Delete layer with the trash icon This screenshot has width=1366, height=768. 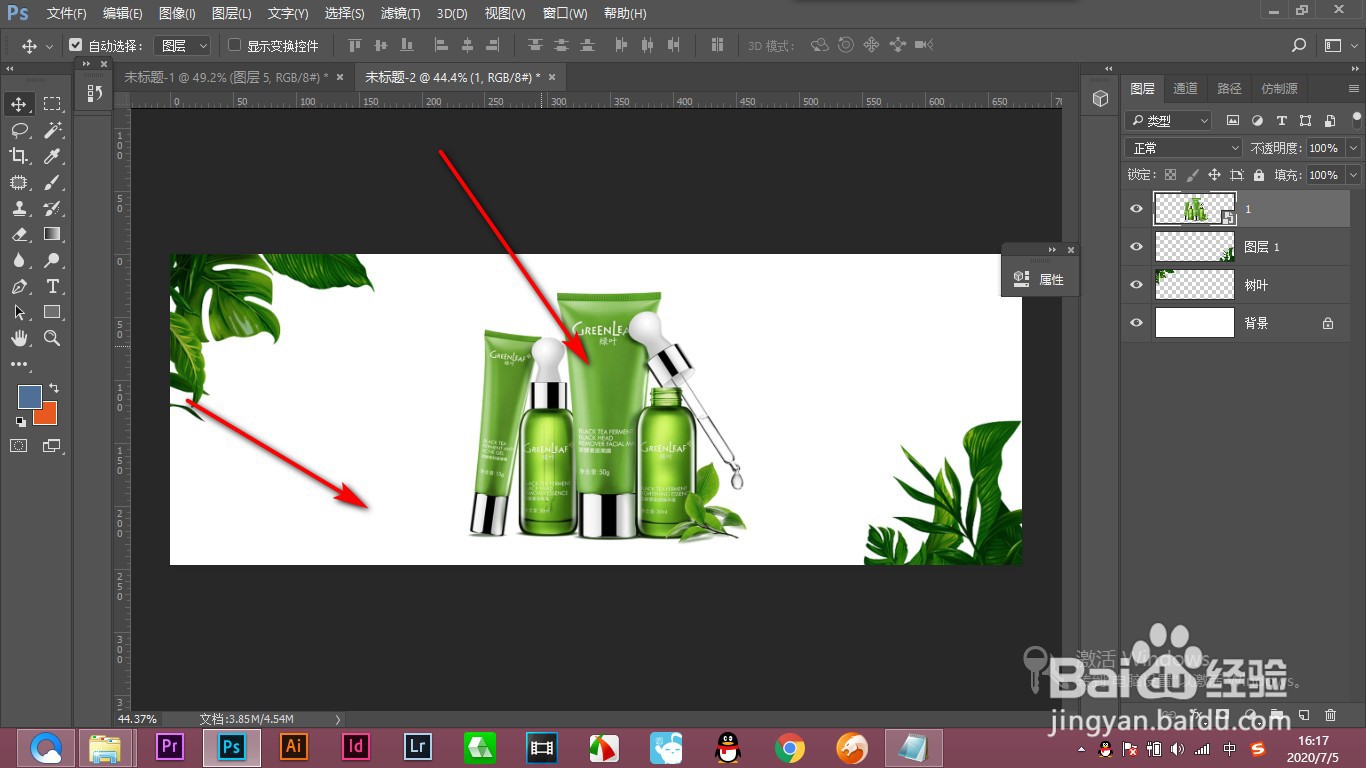point(1330,715)
